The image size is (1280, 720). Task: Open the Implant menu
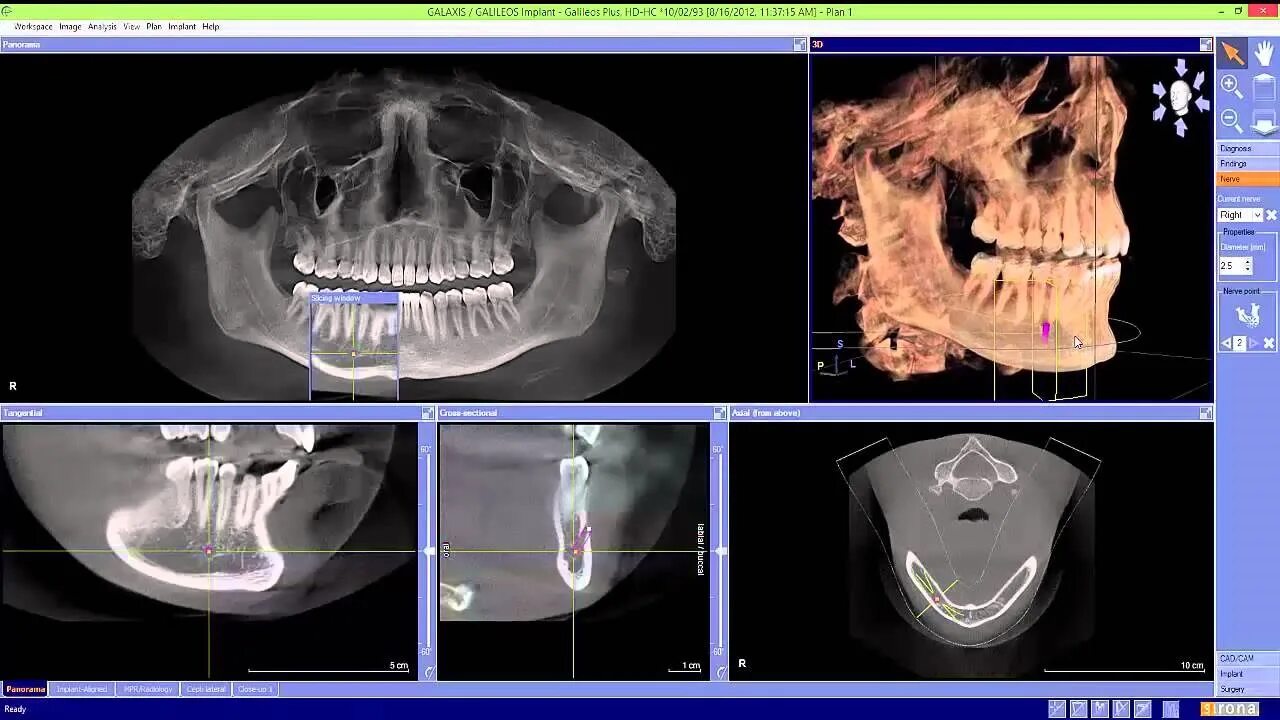(182, 27)
